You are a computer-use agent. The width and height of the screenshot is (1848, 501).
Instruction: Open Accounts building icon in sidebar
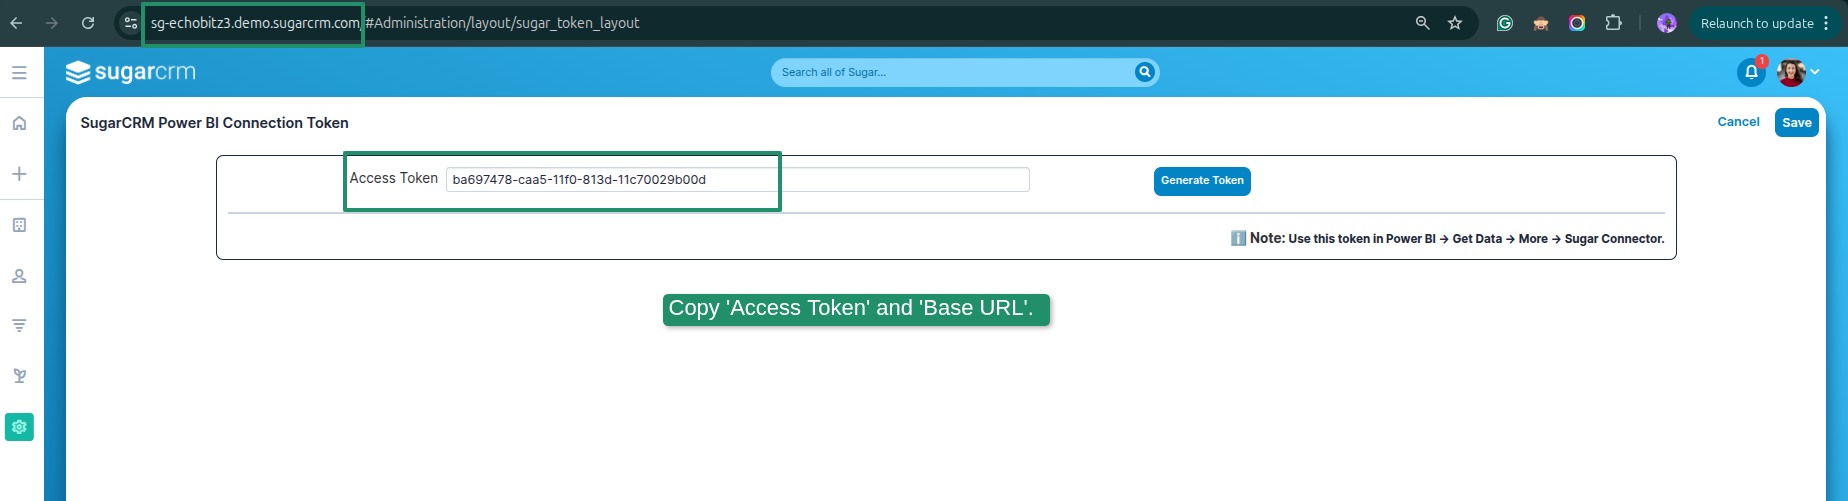19,225
